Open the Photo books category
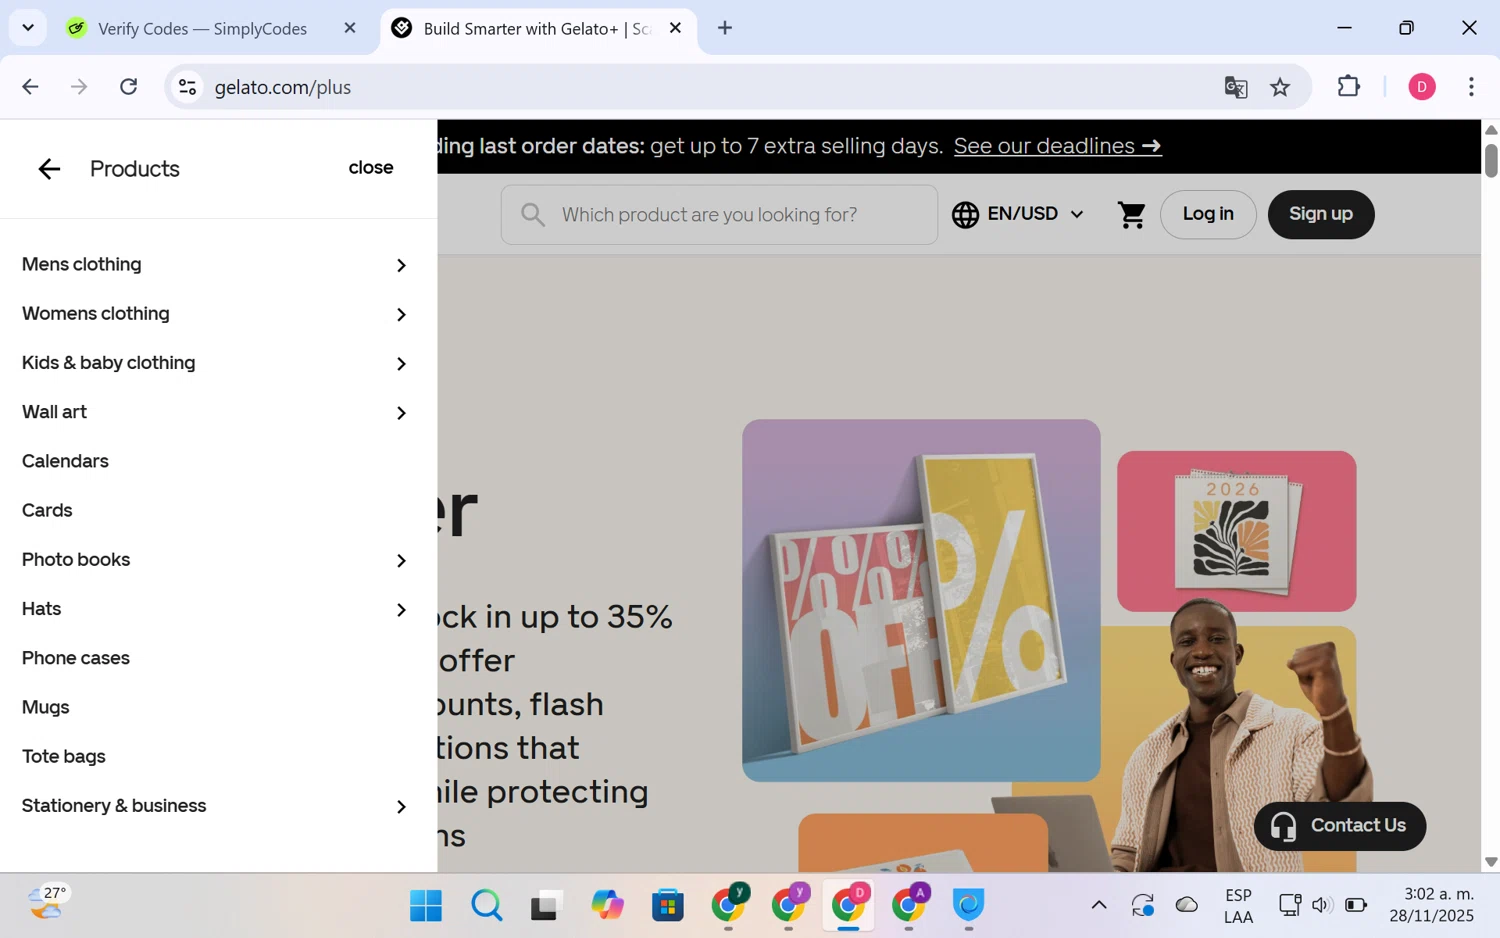The height and width of the screenshot is (938, 1500). click(x=76, y=559)
